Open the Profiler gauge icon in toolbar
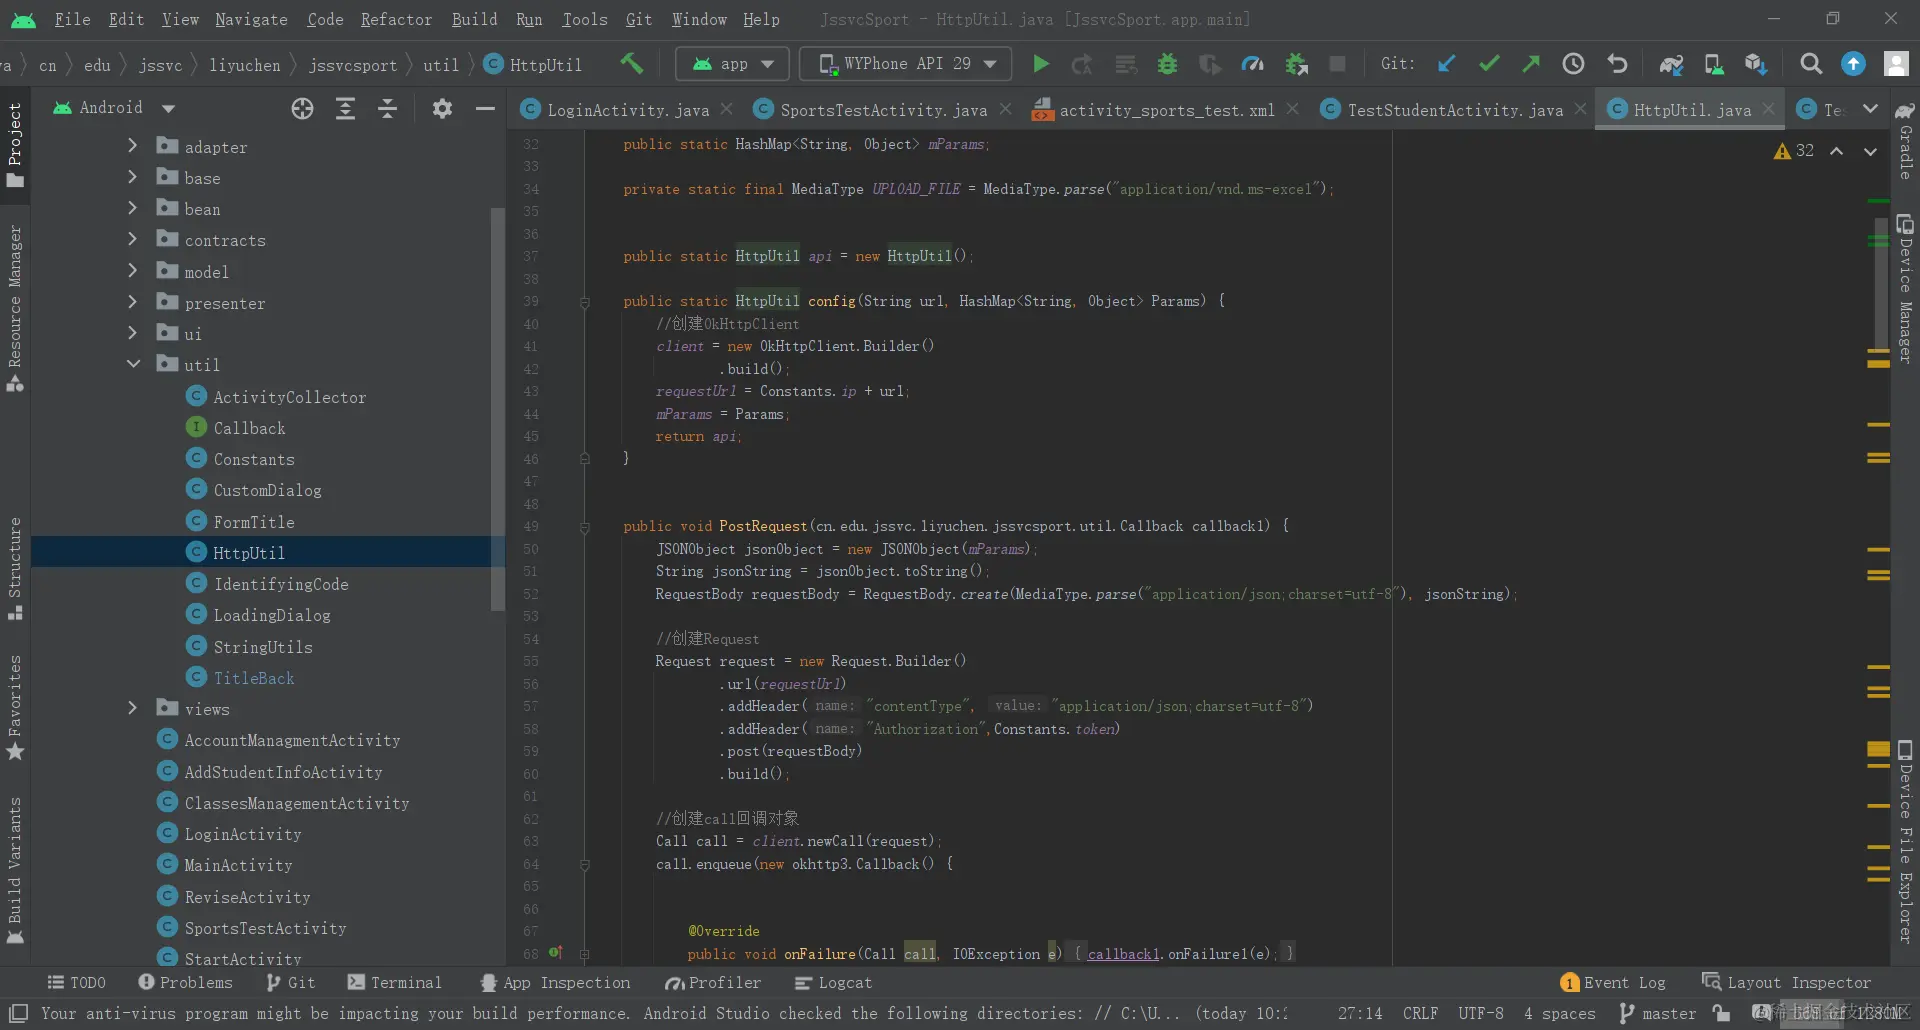This screenshot has width=1920, height=1030. click(1252, 64)
